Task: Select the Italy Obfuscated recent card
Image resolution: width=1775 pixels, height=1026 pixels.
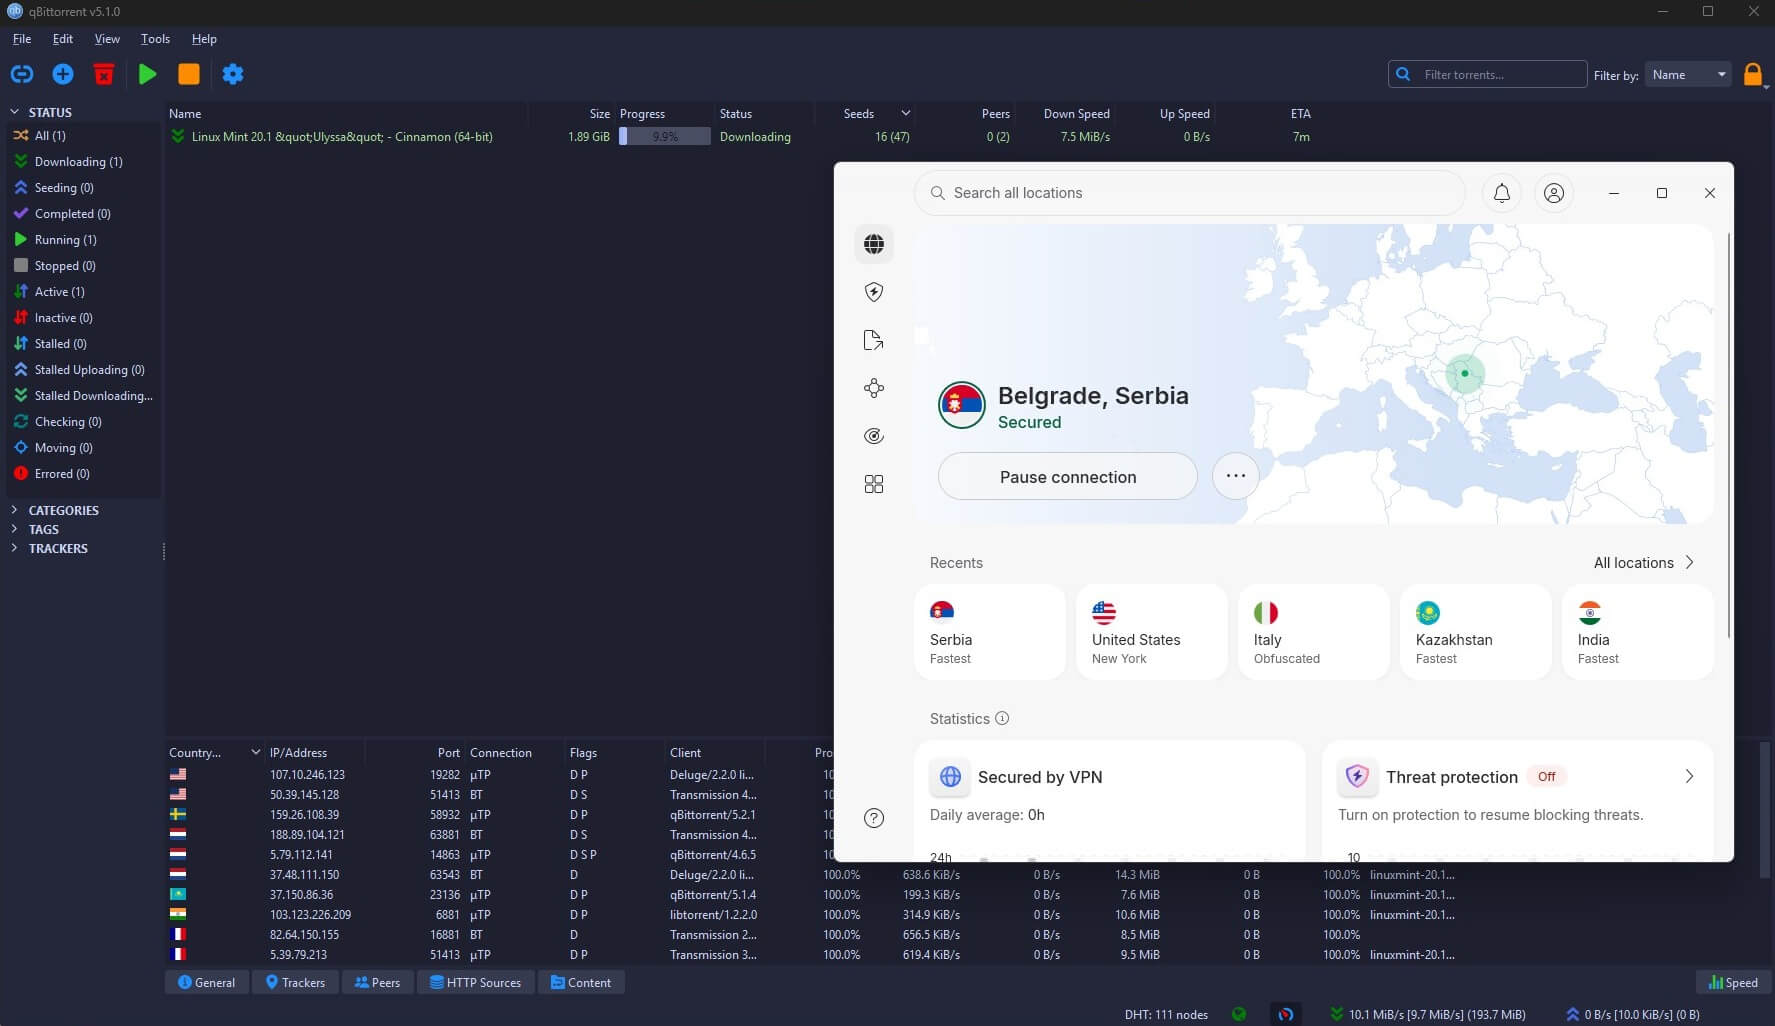Action: coord(1314,633)
